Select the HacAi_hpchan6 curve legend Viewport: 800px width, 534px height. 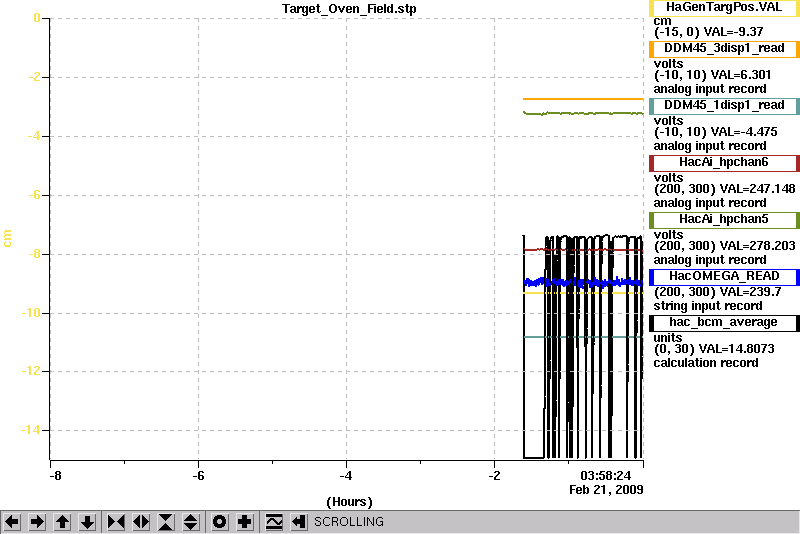pos(724,163)
